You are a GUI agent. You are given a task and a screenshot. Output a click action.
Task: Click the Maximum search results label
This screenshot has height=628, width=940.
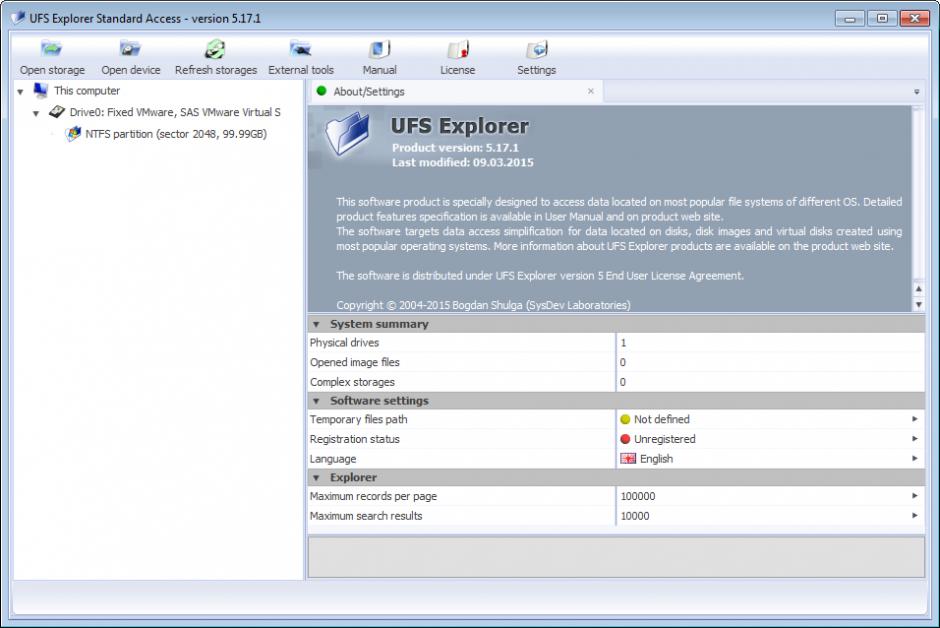(366, 516)
